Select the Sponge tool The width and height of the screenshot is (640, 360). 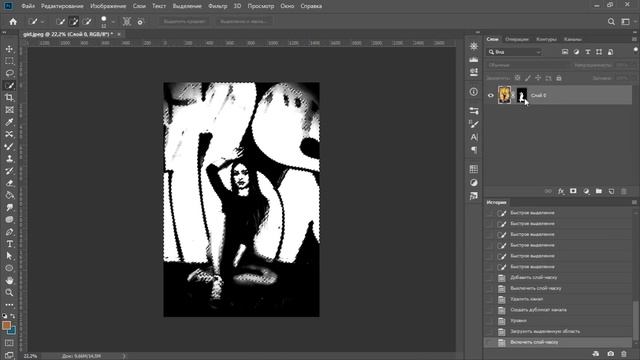click(9, 220)
